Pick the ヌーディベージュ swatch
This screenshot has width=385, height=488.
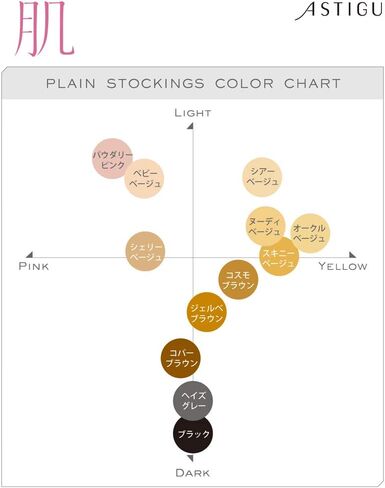point(265,226)
